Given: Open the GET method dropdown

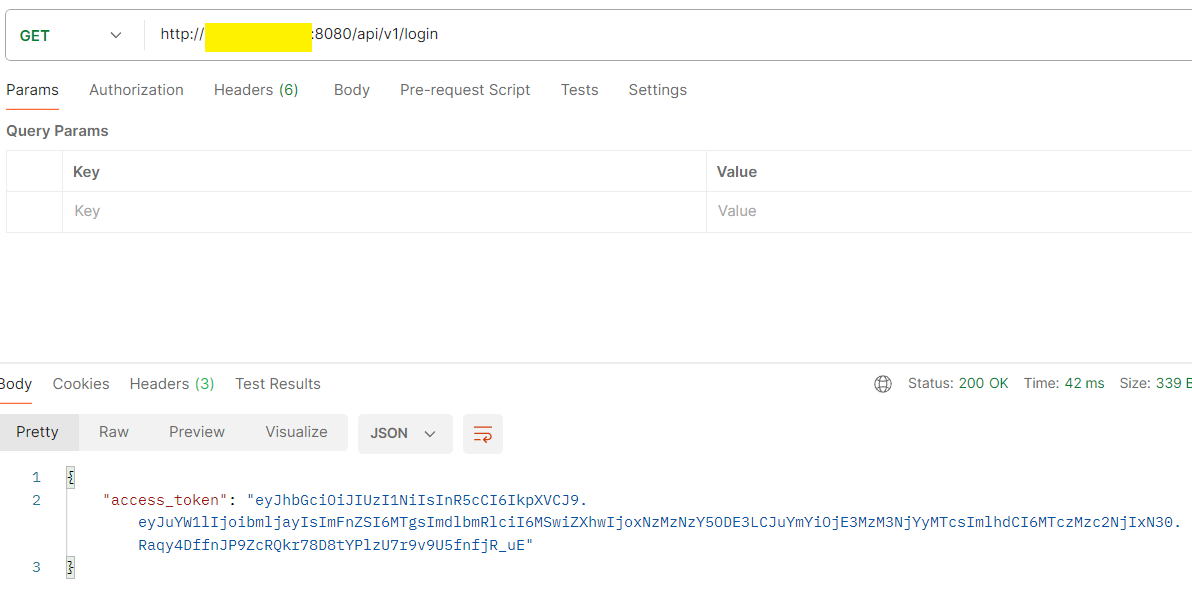Looking at the screenshot, I should 70,36.
